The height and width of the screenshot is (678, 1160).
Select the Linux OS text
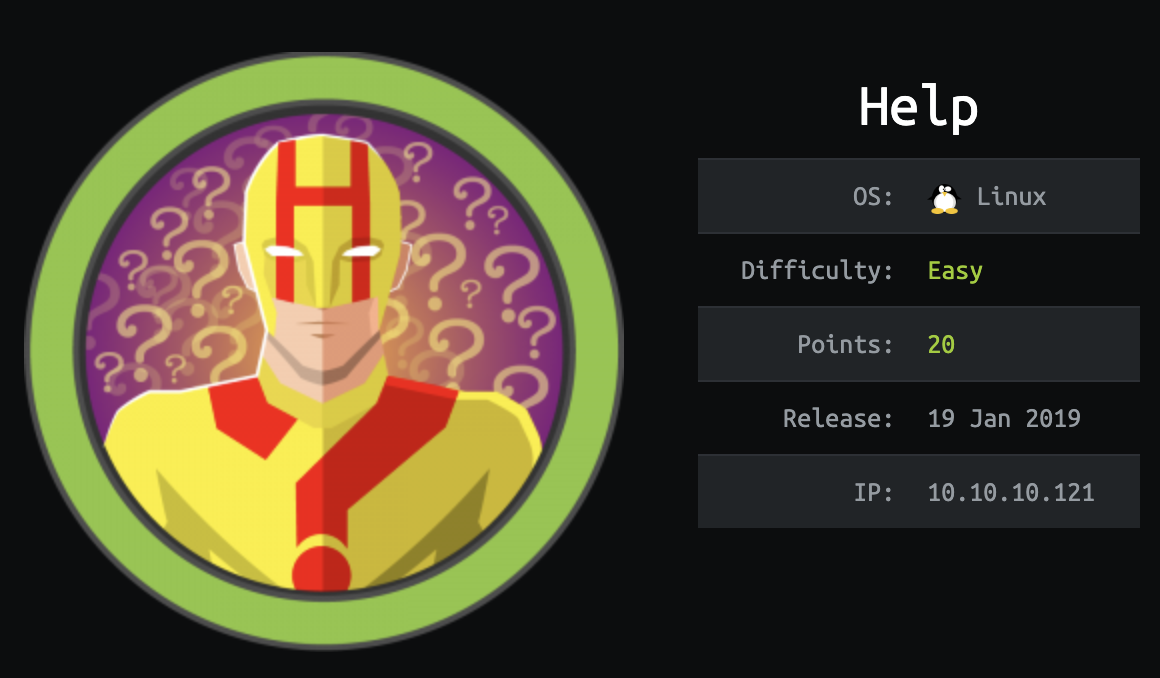point(1011,196)
